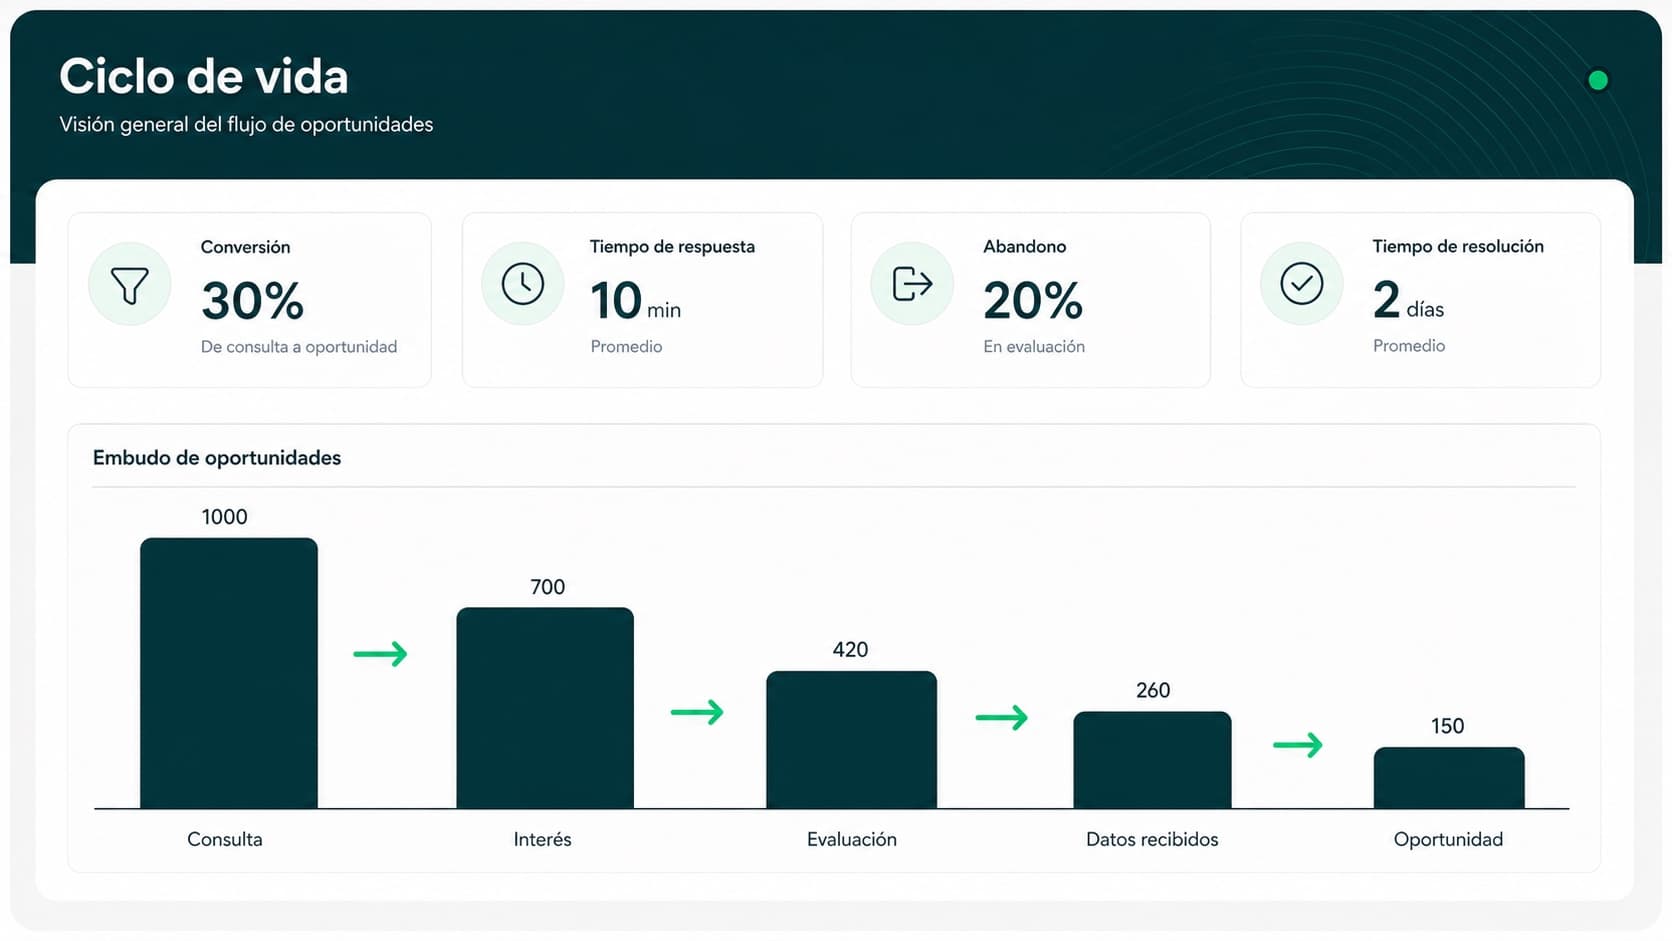This screenshot has height=941, width=1672.
Task: Click the En evaluación caption
Action: [x=1034, y=347]
